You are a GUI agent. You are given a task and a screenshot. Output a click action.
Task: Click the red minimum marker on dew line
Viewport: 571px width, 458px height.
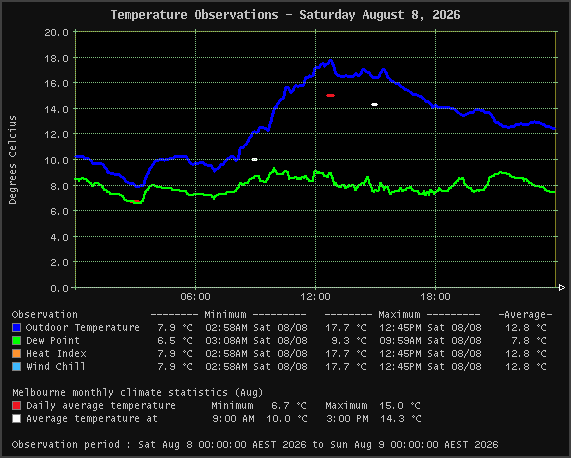[135, 201]
